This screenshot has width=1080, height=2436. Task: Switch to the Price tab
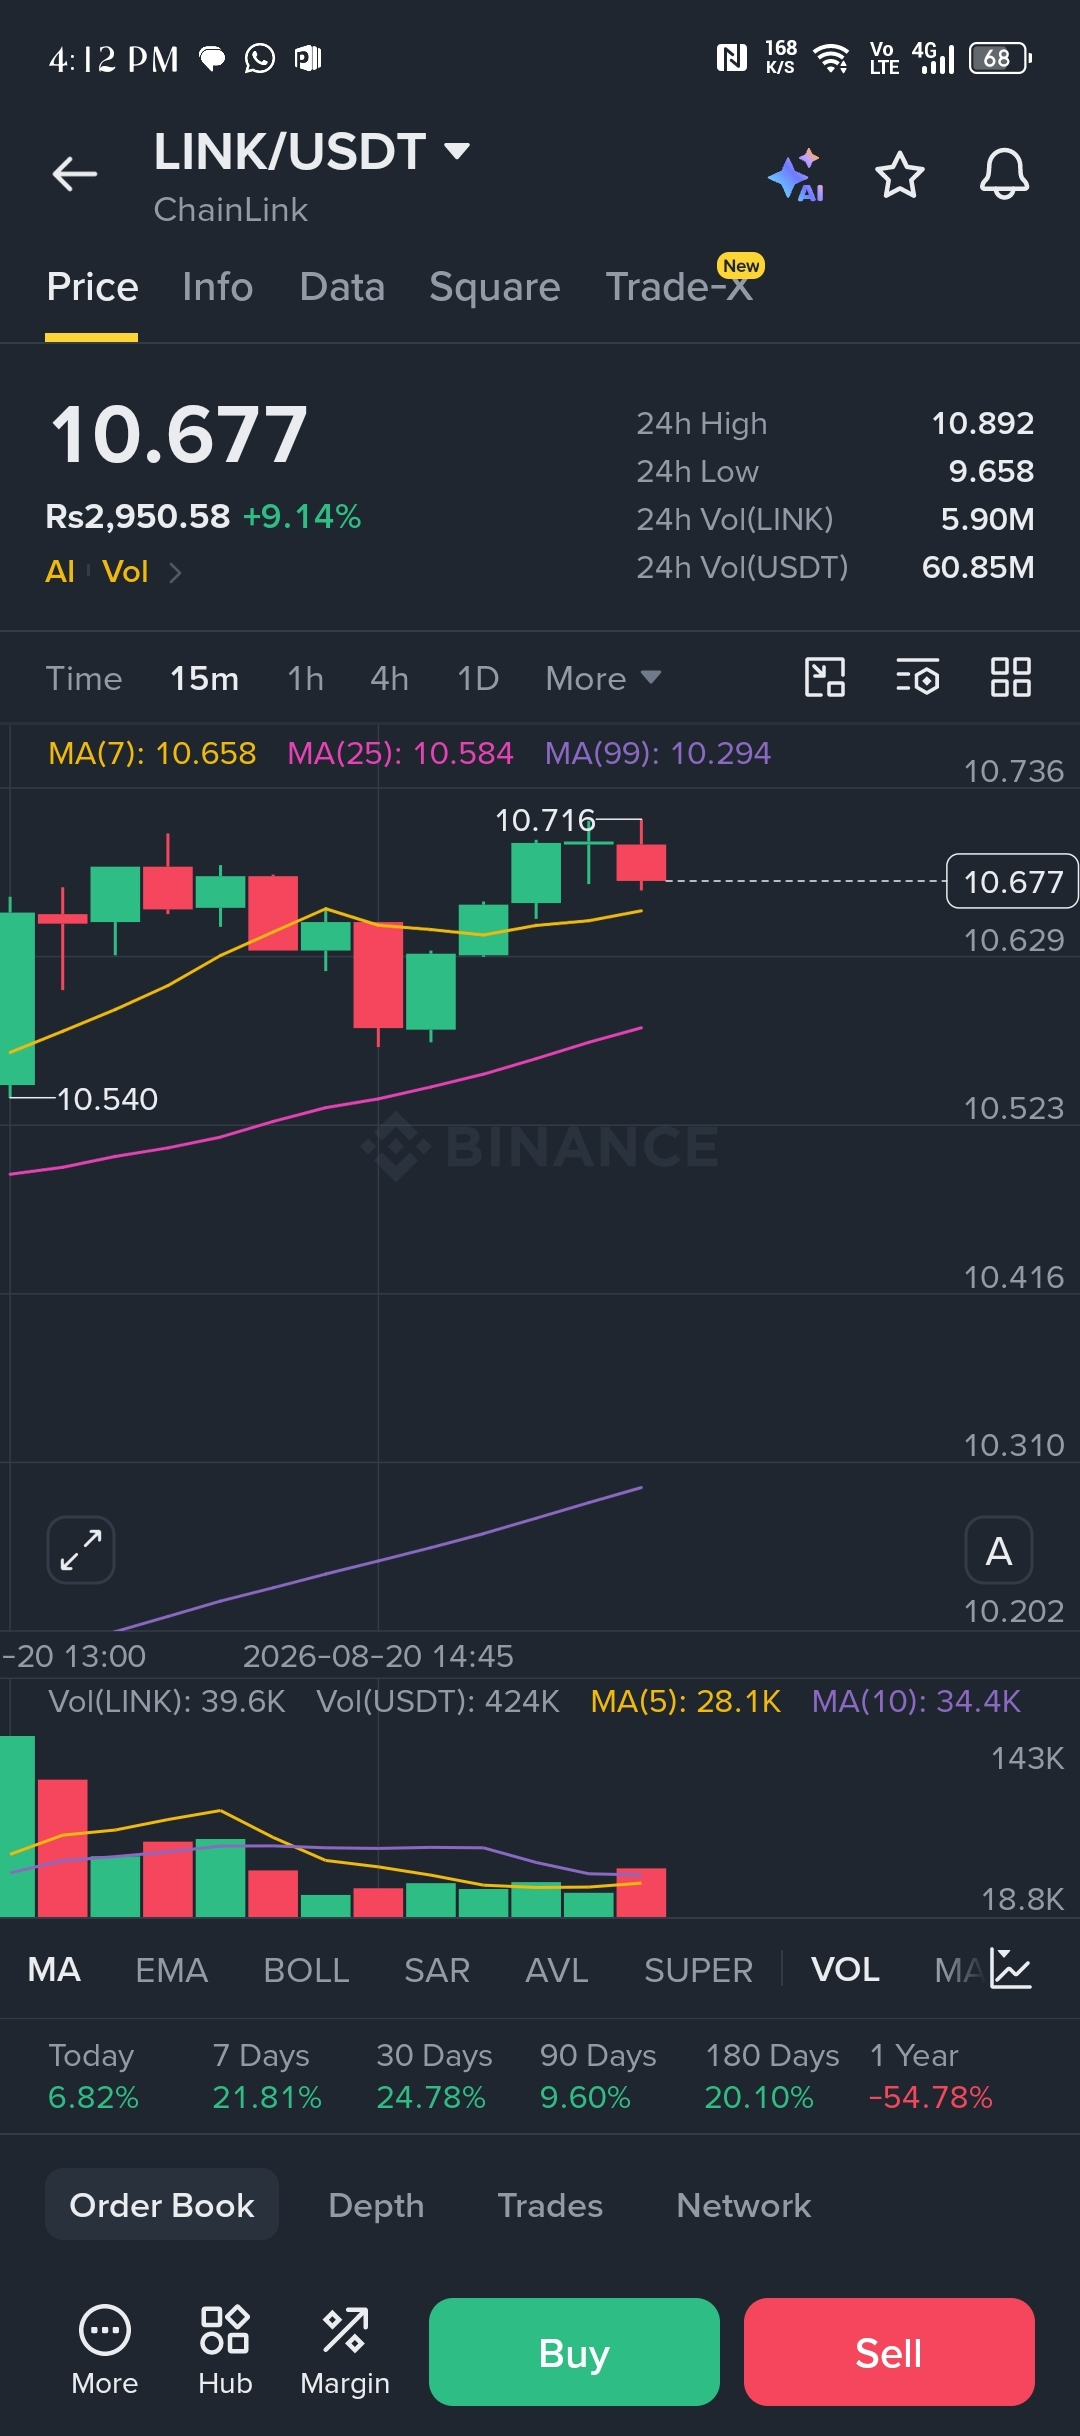click(92, 287)
